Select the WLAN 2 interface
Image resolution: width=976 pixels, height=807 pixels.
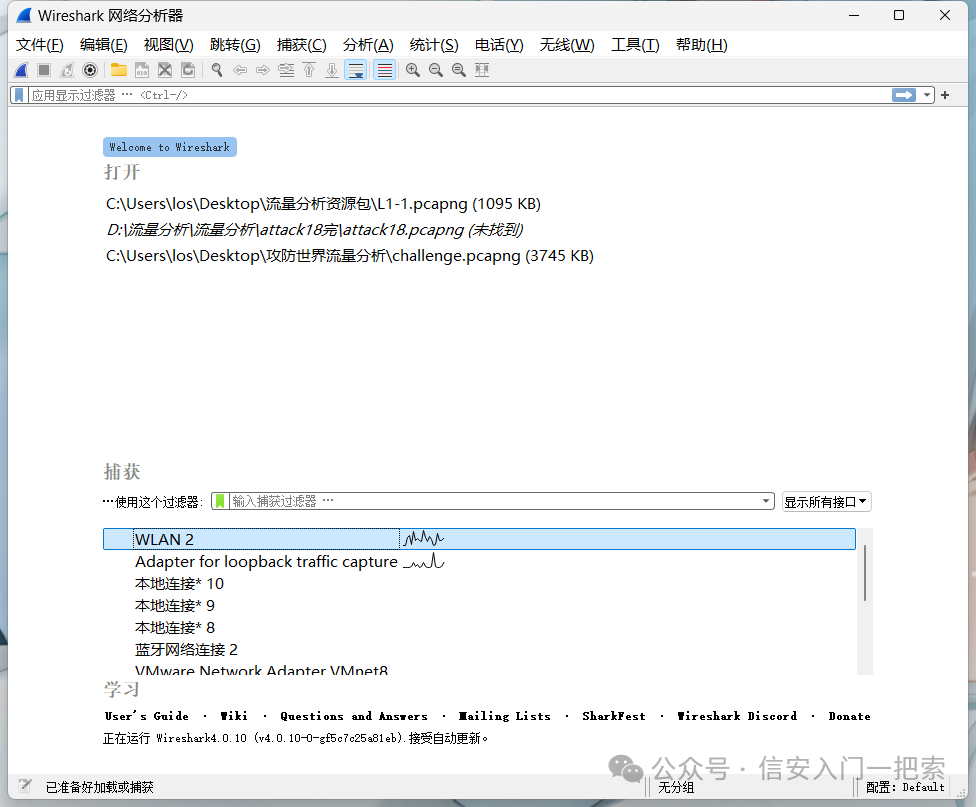479,539
